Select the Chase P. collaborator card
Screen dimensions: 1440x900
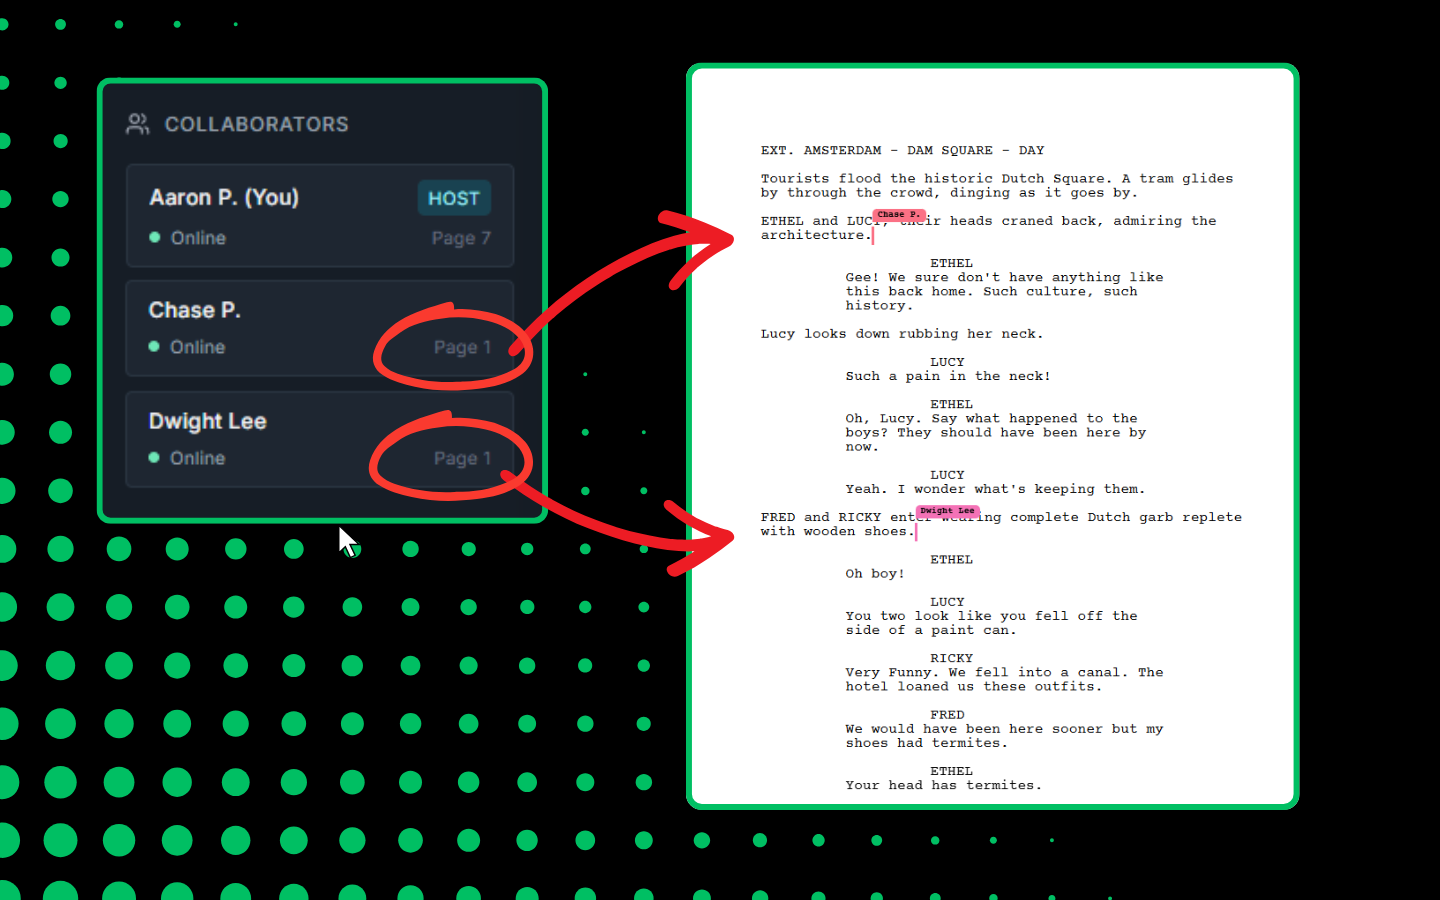tap(320, 328)
